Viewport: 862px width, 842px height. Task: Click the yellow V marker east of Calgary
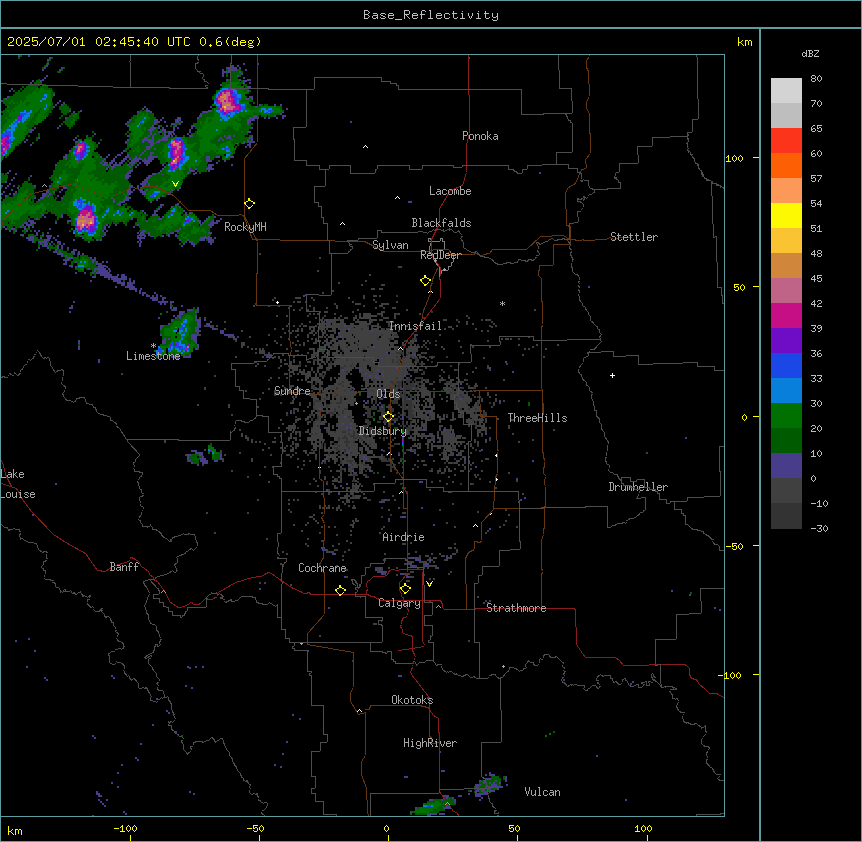point(429,584)
